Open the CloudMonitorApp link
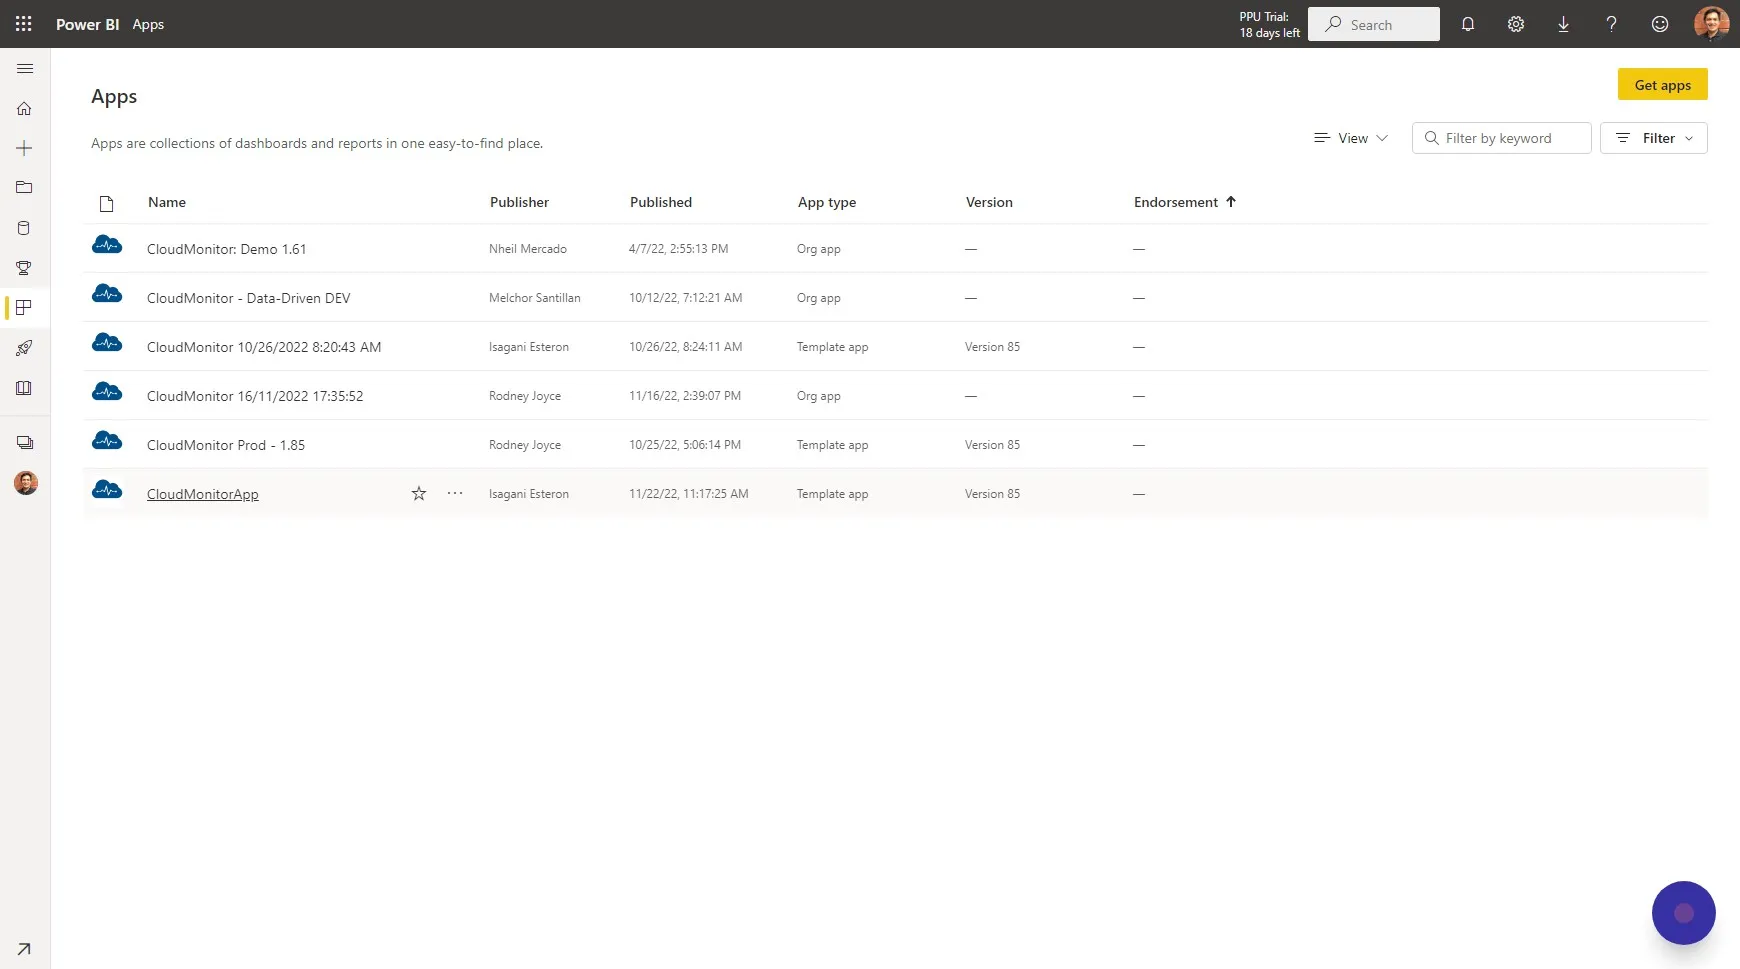The image size is (1740, 969). coord(203,494)
